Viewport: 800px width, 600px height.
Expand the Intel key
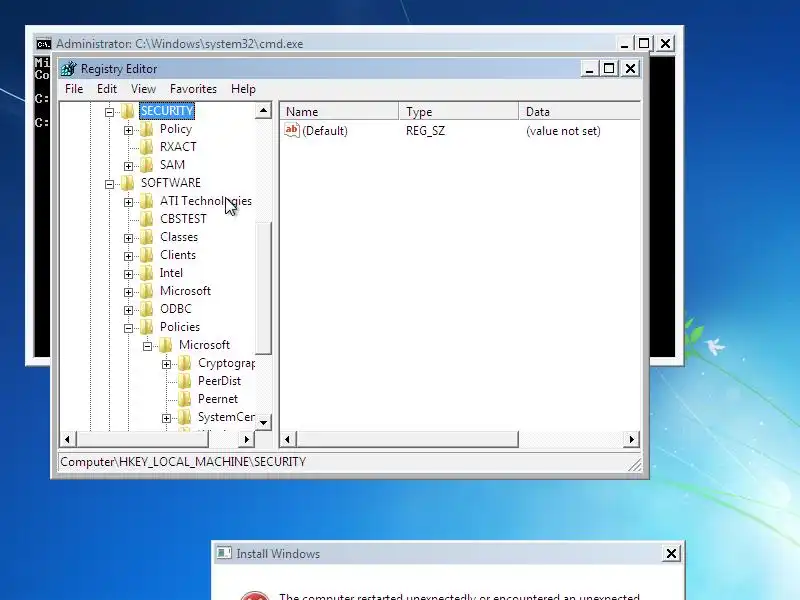[128, 274]
